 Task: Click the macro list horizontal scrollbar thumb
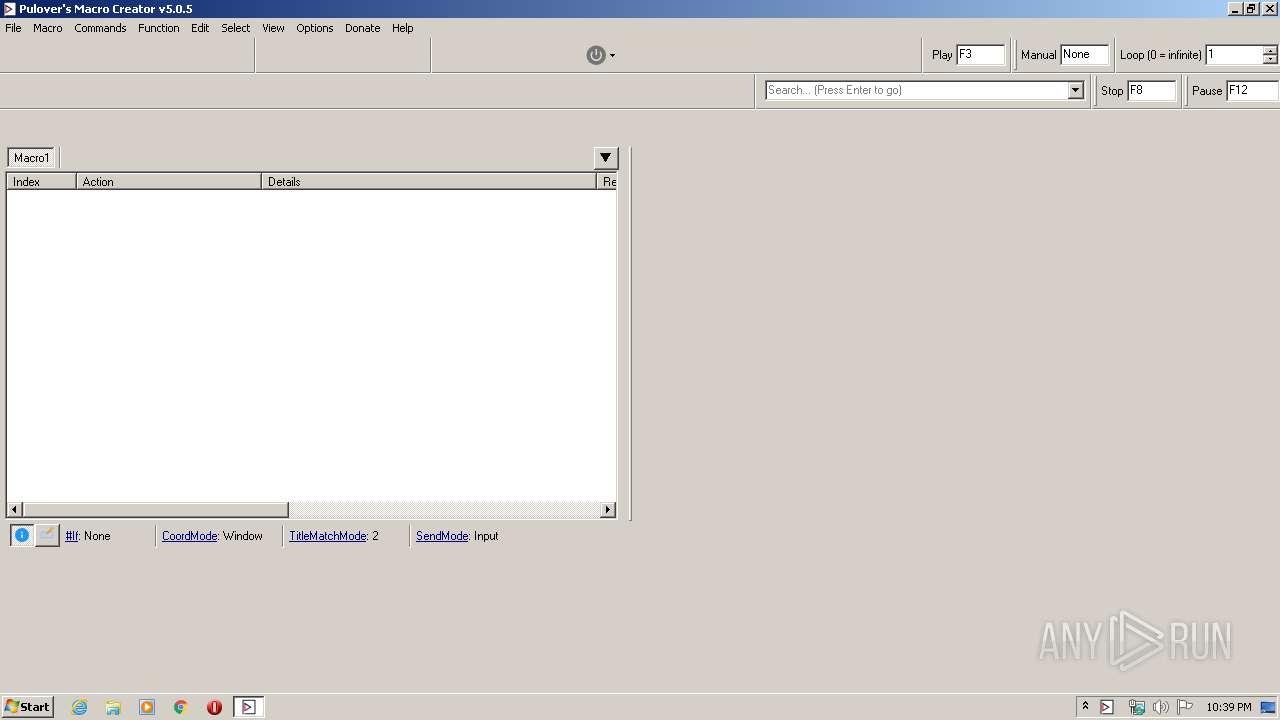coord(156,510)
